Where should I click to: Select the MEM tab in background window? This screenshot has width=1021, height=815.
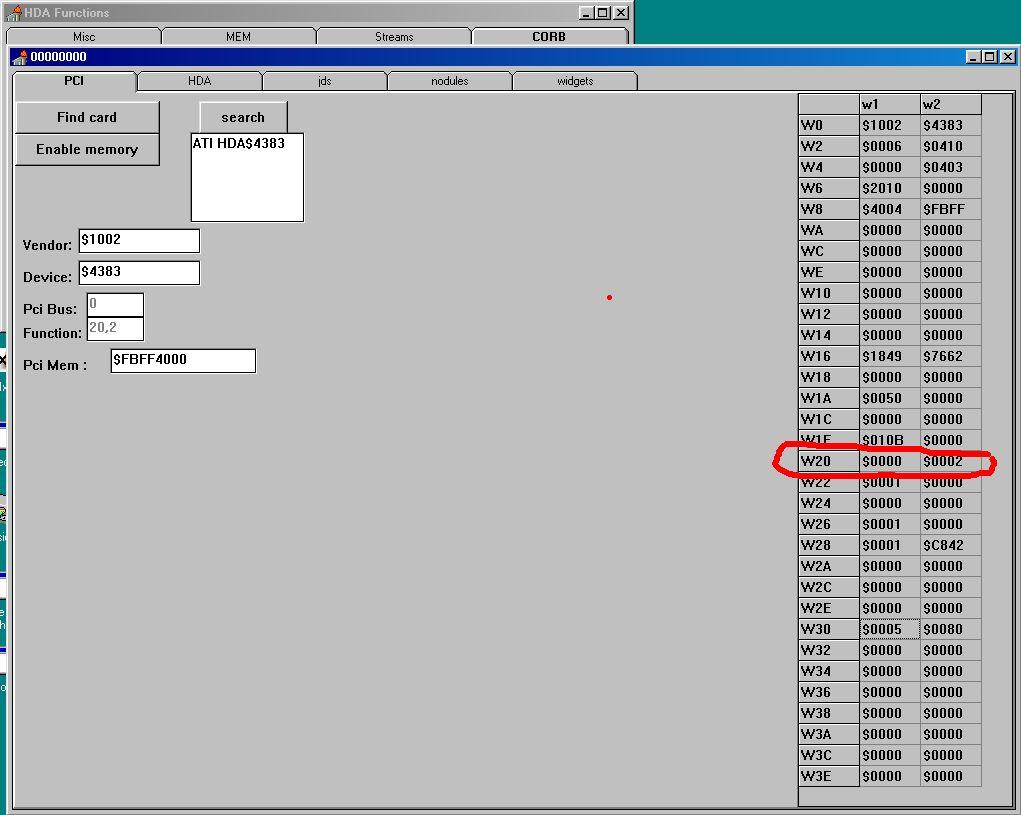238,37
